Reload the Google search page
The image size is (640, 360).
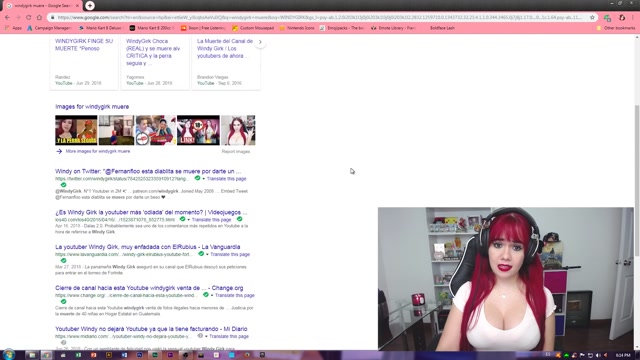point(29,18)
